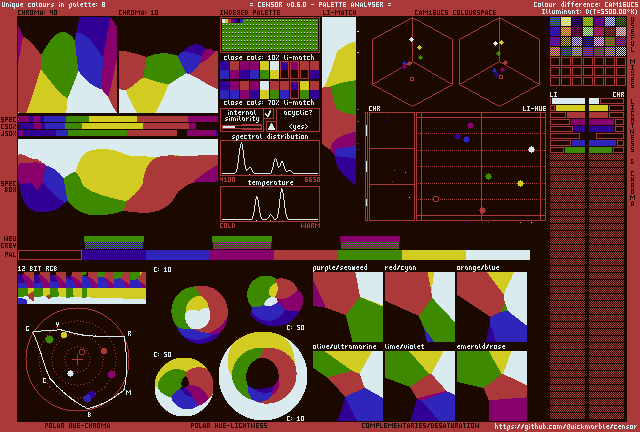640x432 pixels.
Task: Click the hollow ring marker in LI-HUE plot
Action: pos(436,199)
